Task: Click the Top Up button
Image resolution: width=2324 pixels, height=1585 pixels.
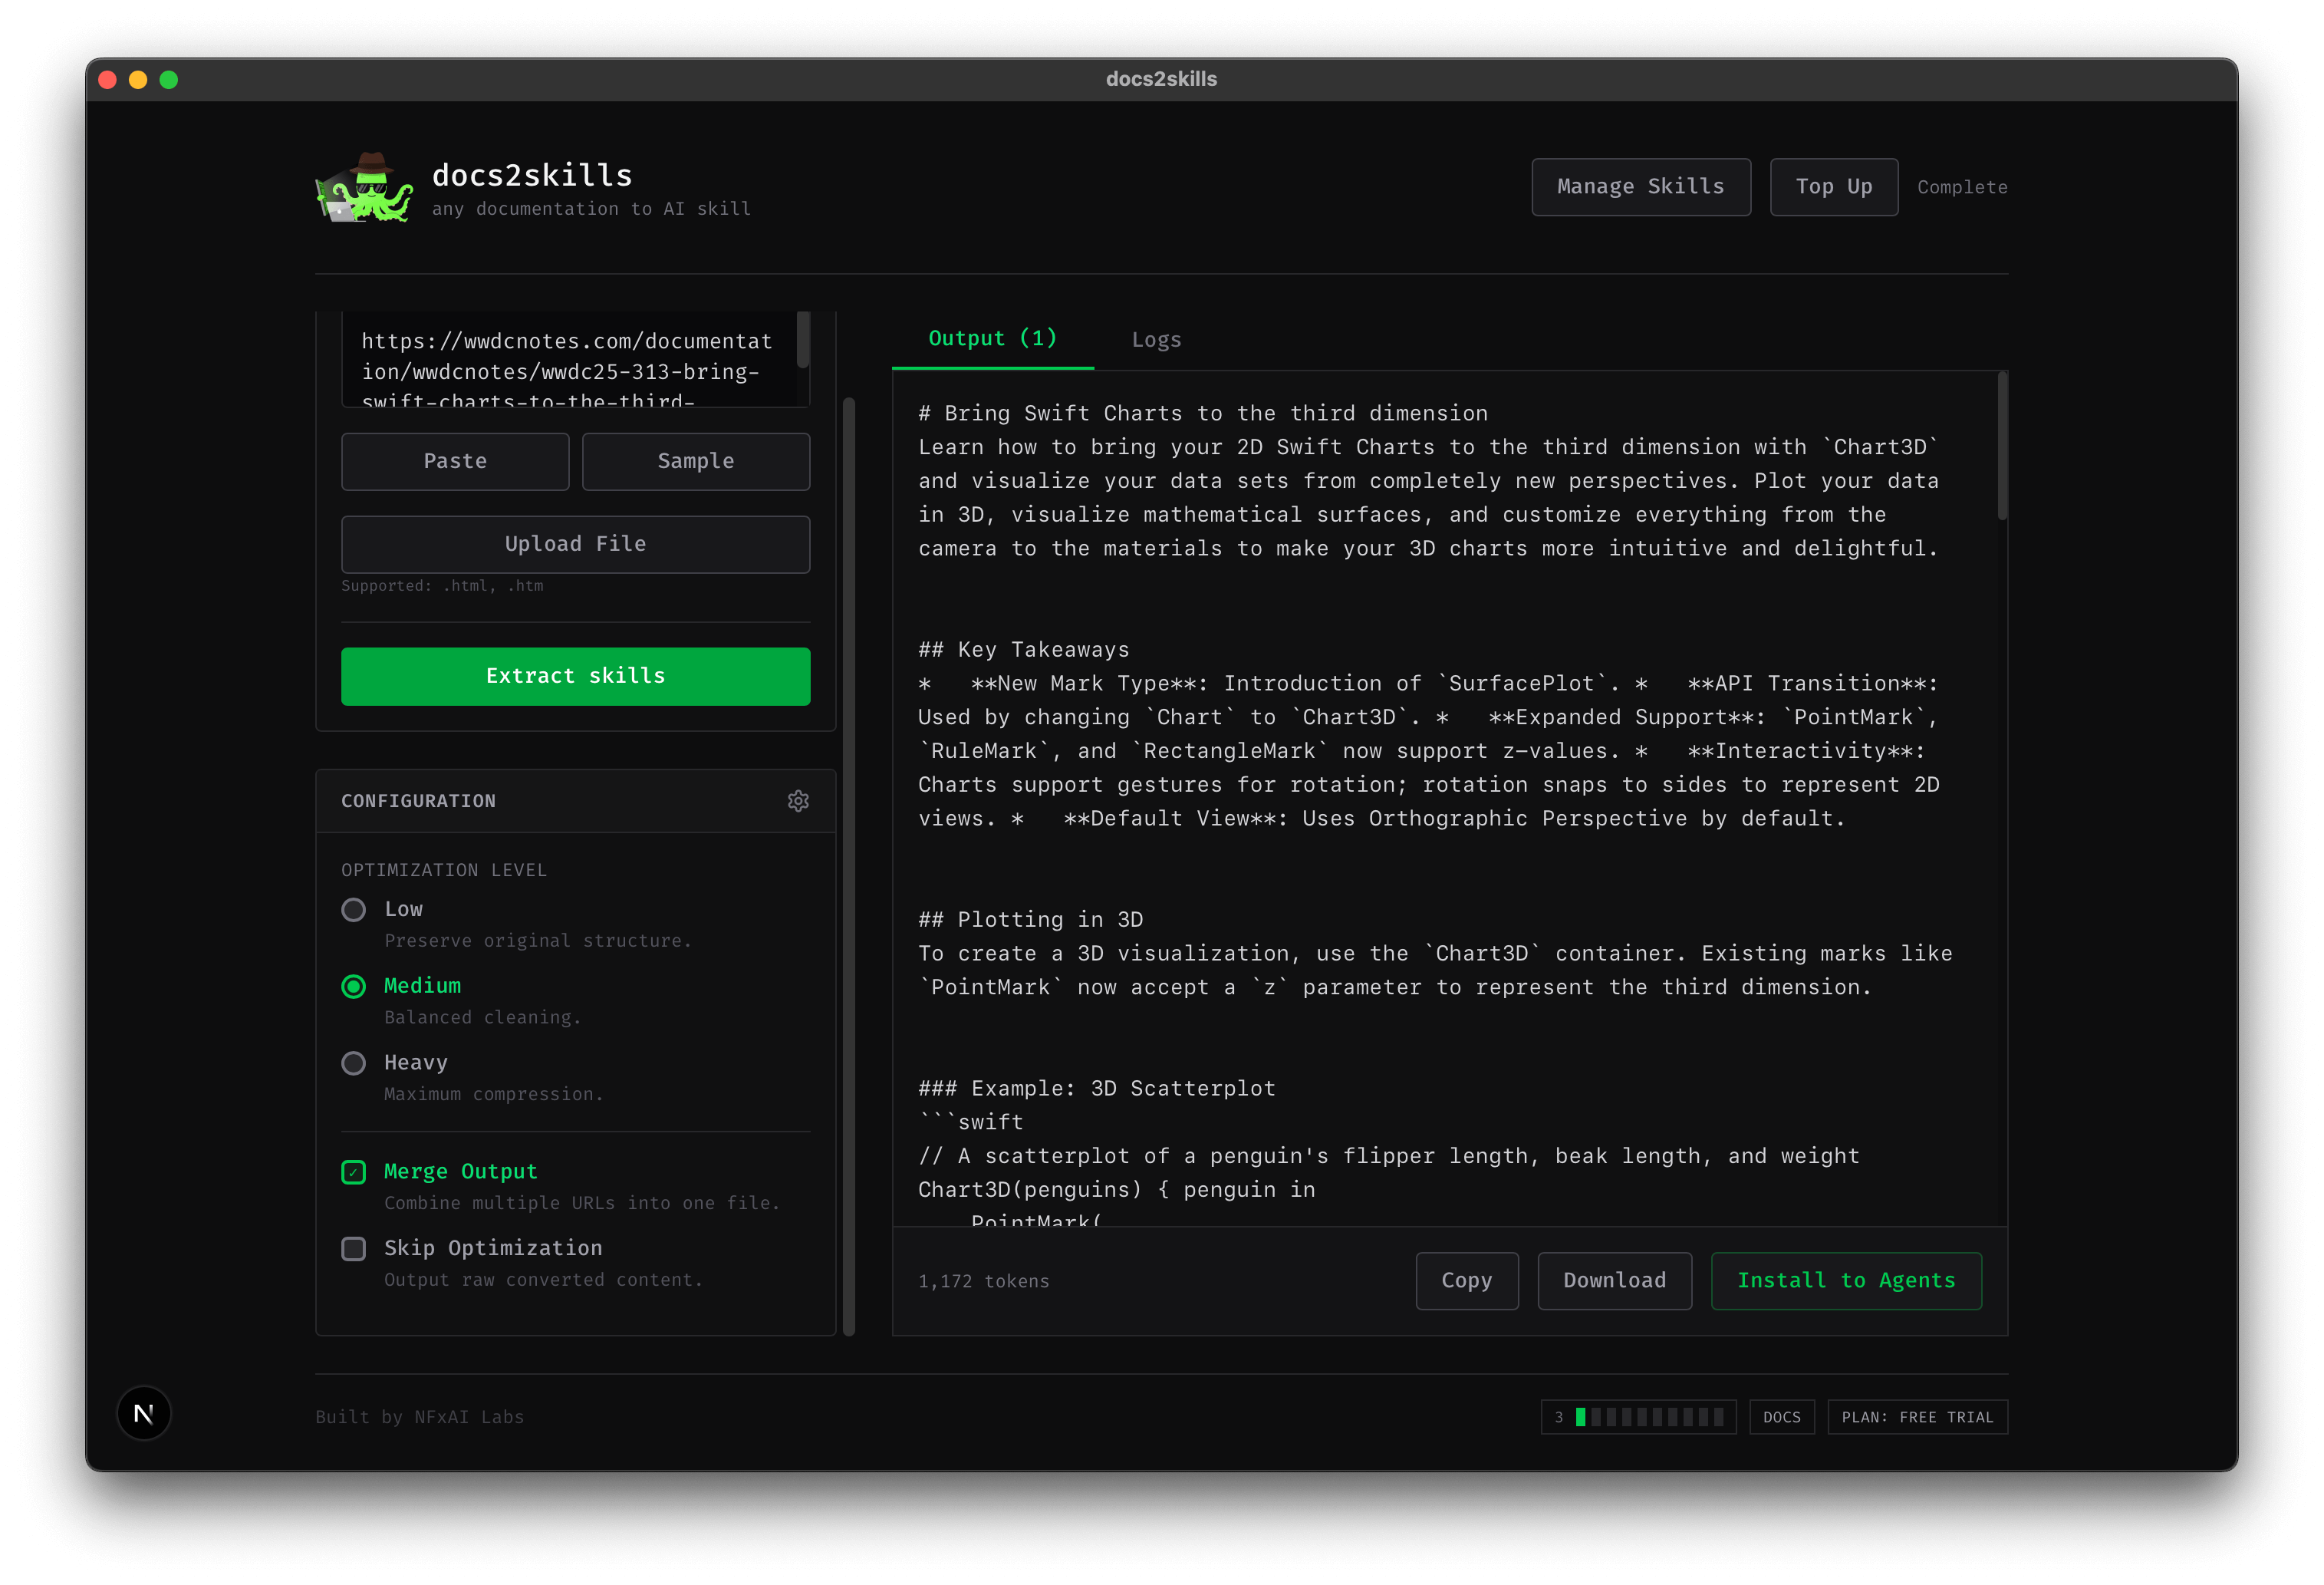Action: point(1833,186)
